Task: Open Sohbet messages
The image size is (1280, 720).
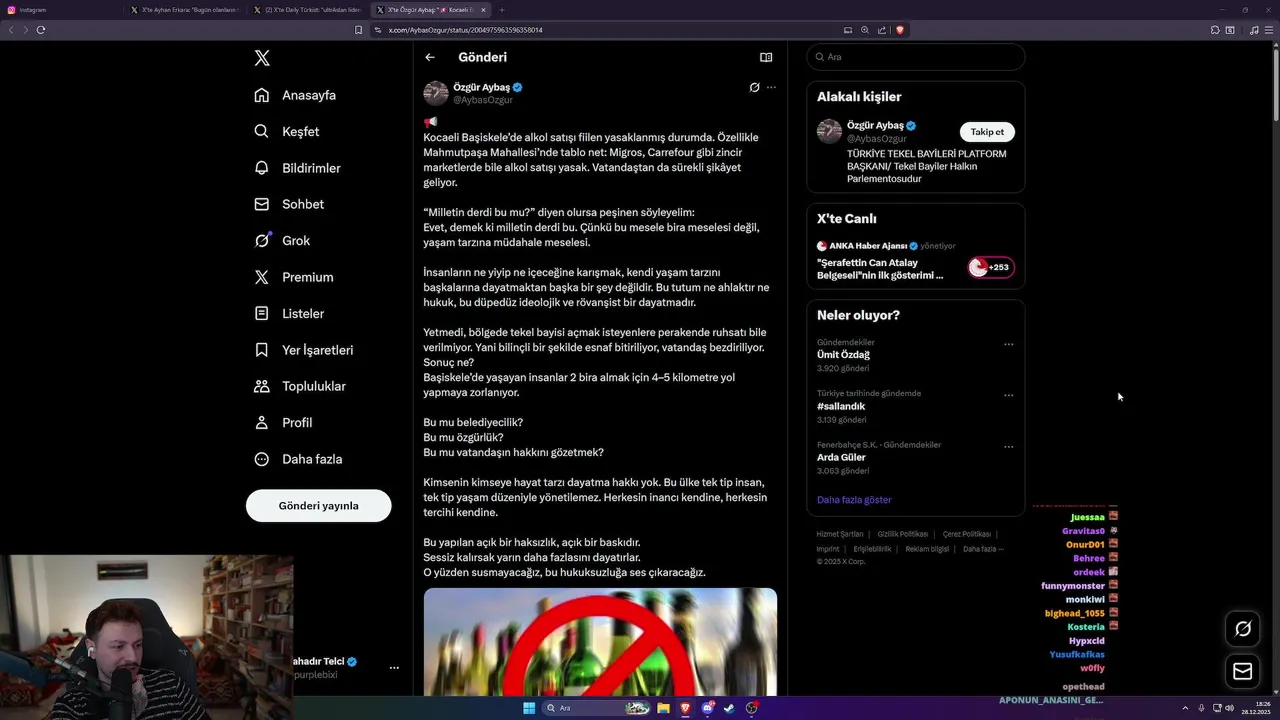Action: (x=289, y=204)
